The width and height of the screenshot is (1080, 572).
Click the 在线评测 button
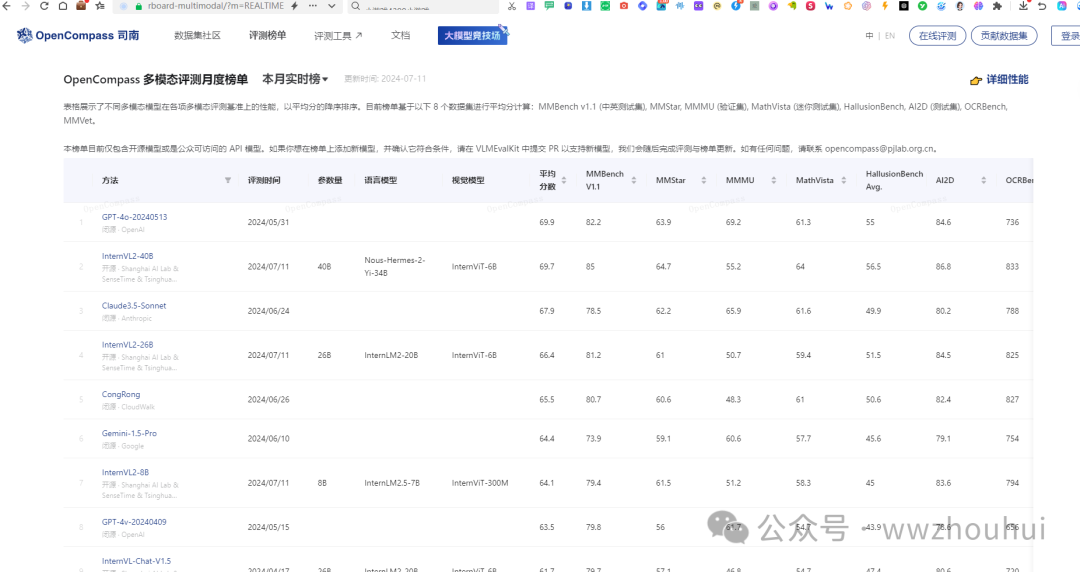coord(937,36)
